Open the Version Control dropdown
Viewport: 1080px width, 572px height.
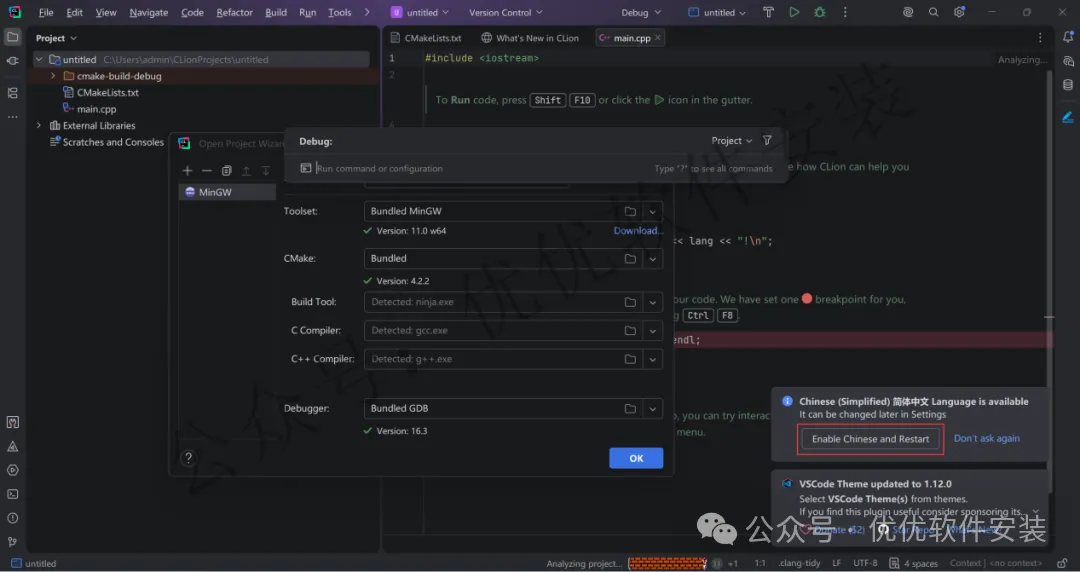pos(506,12)
